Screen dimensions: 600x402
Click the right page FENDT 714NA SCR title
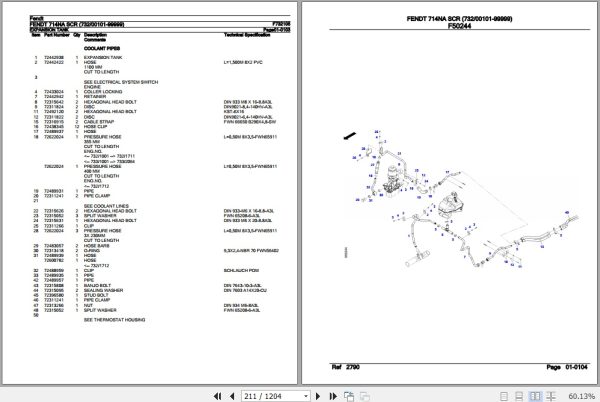[x=459, y=19]
